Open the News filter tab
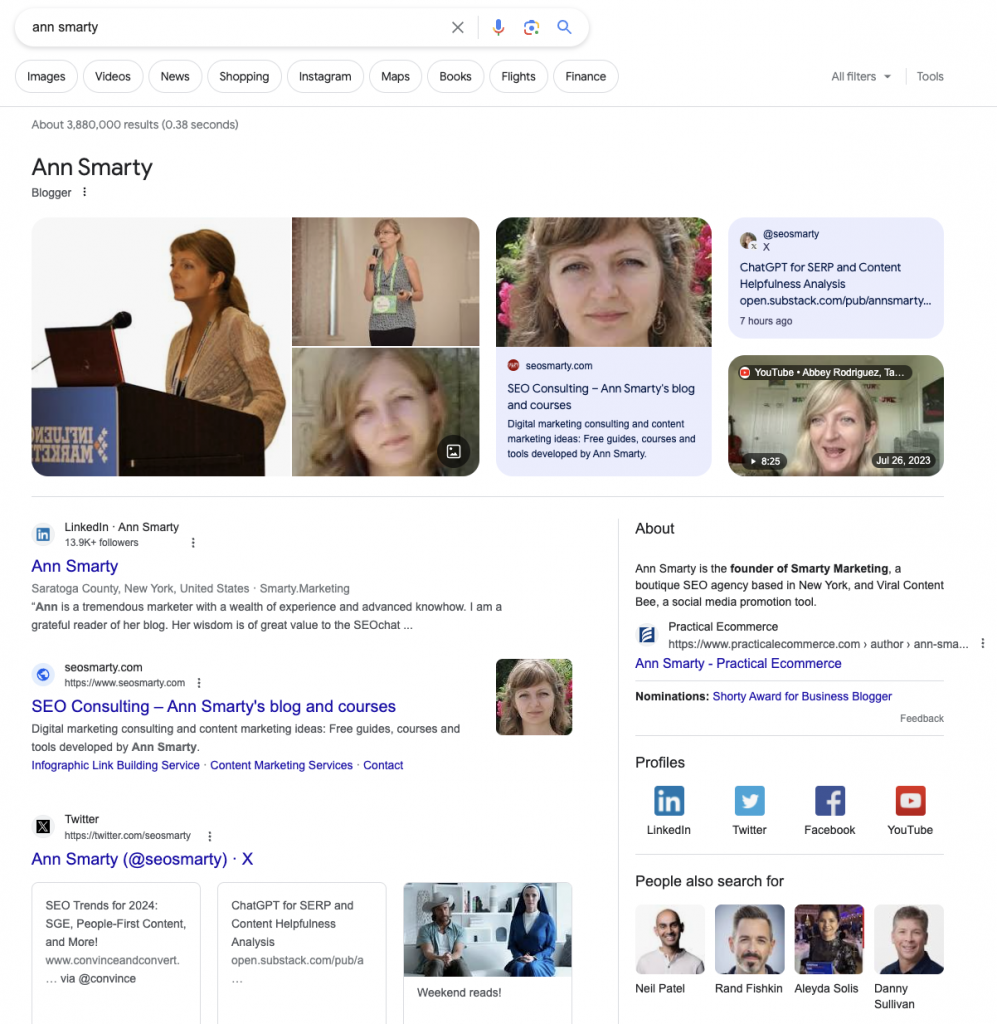Image resolution: width=997 pixels, height=1024 pixels. pos(175,76)
